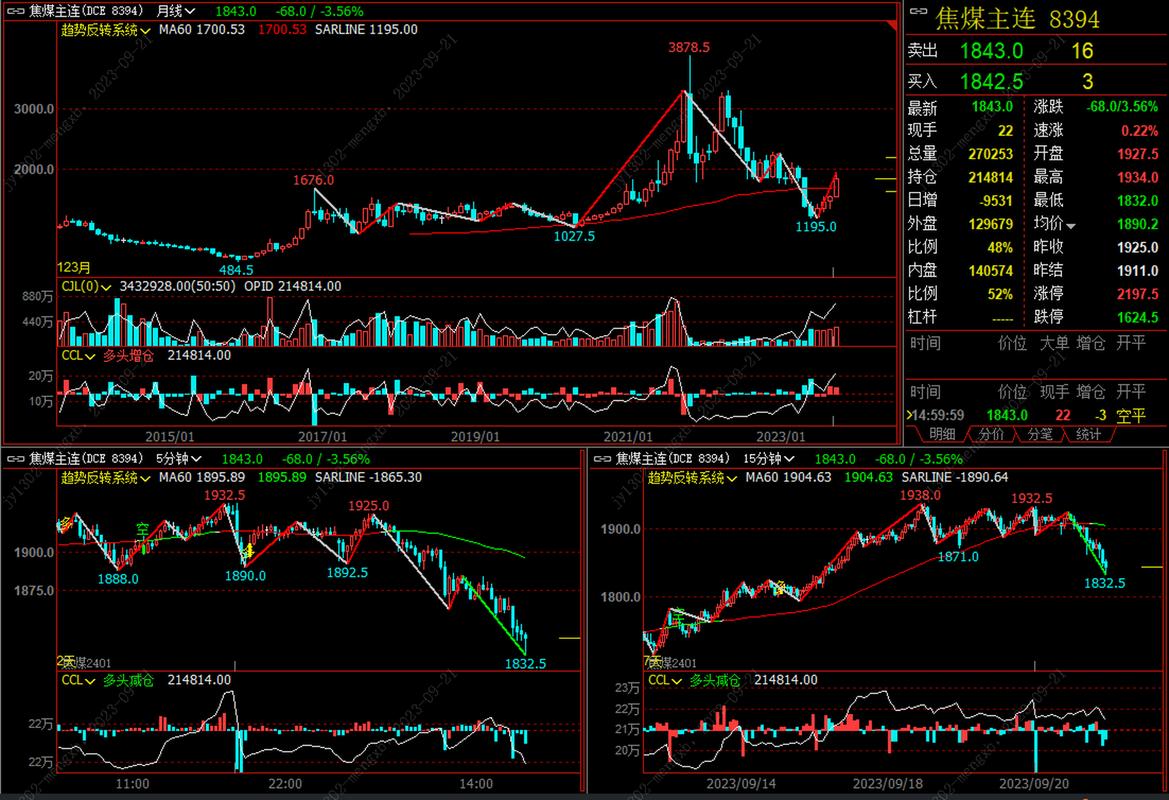The width and height of the screenshot is (1169, 800).
Task: Click the 卖出 price 1843.0
Action: [991, 51]
